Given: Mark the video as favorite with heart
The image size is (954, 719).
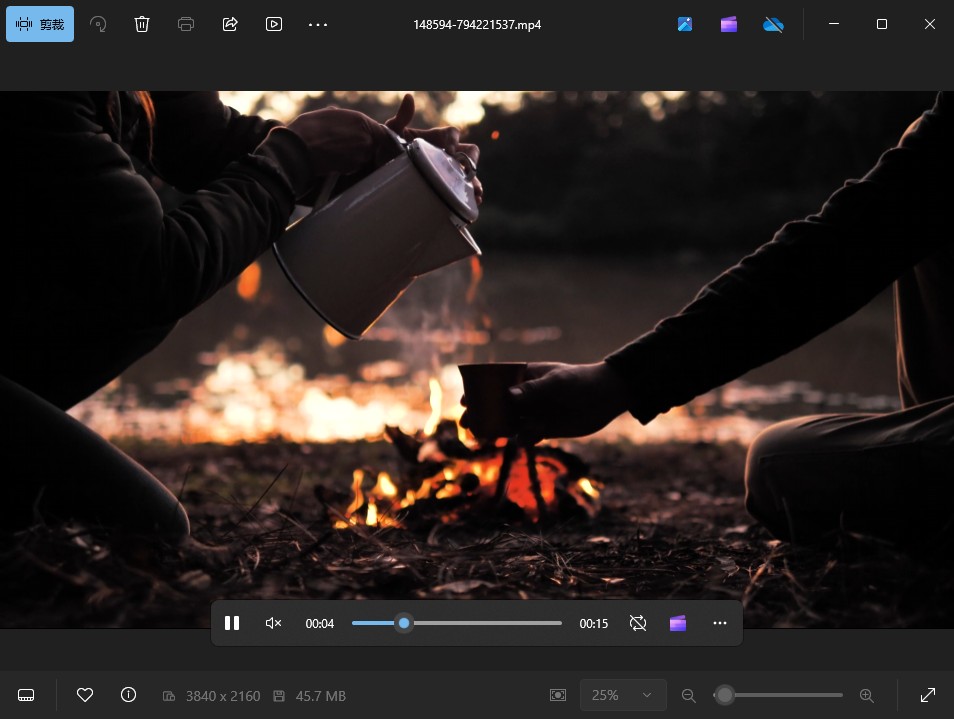Looking at the screenshot, I should click(x=85, y=695).
